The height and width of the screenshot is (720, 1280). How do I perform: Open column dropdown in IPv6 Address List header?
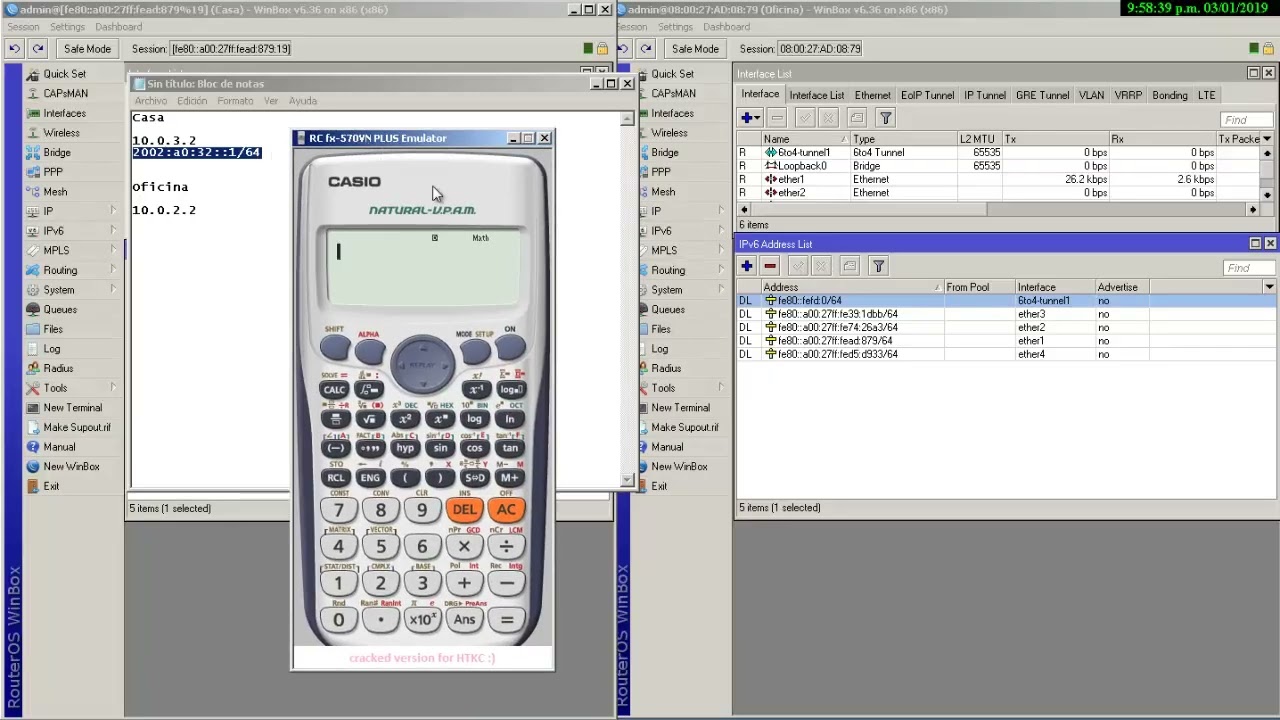(x=1269, y=287)
